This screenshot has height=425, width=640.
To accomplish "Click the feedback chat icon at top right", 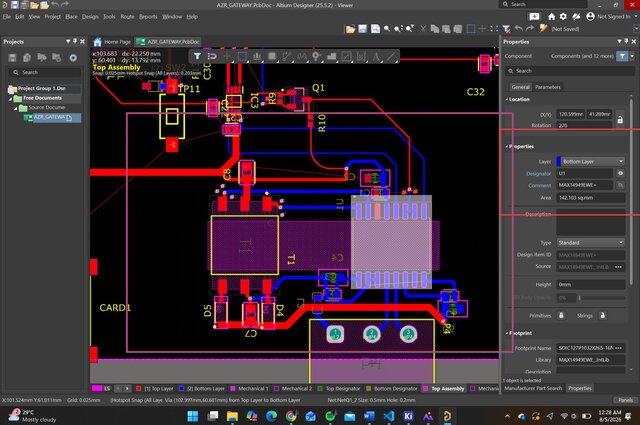I will click(x=534, y=16).
